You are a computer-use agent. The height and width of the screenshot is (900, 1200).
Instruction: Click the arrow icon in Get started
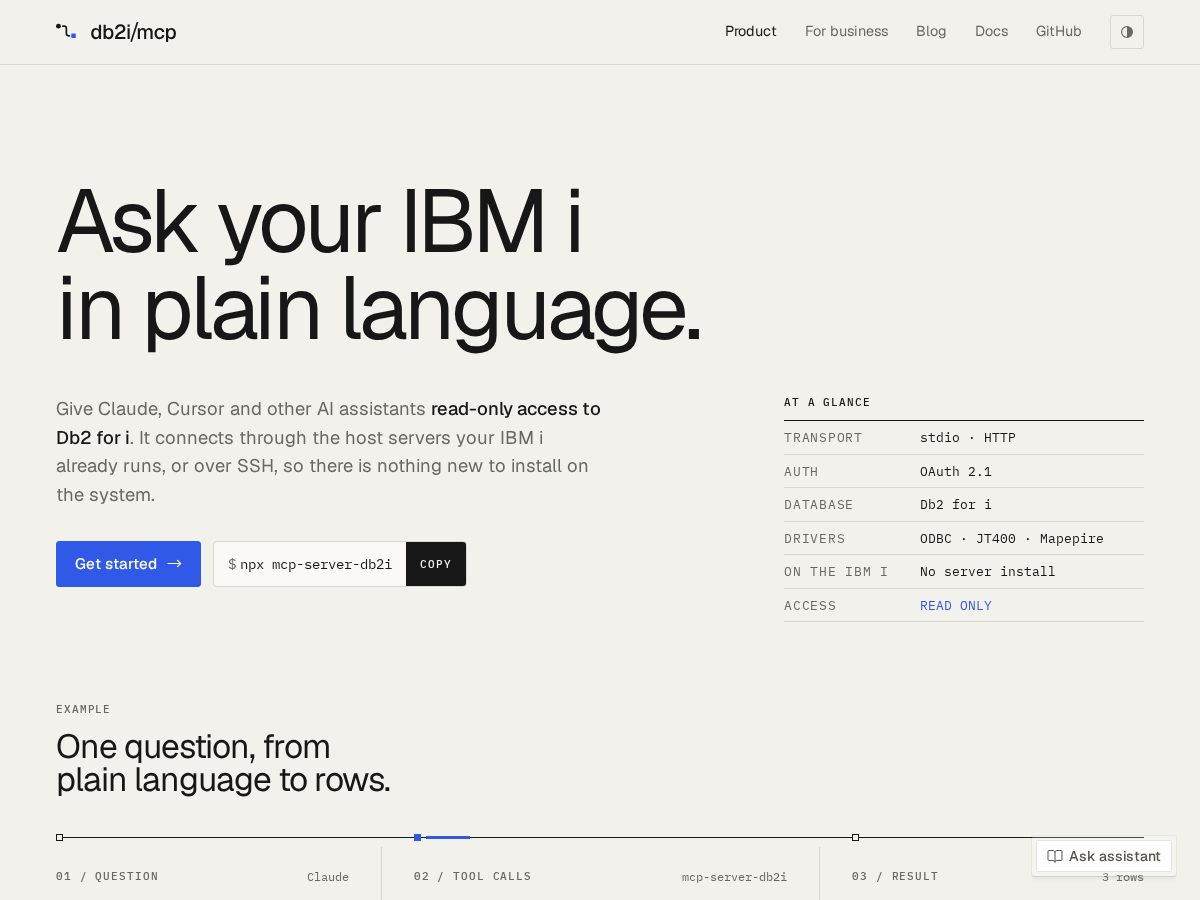click(175, 564)
